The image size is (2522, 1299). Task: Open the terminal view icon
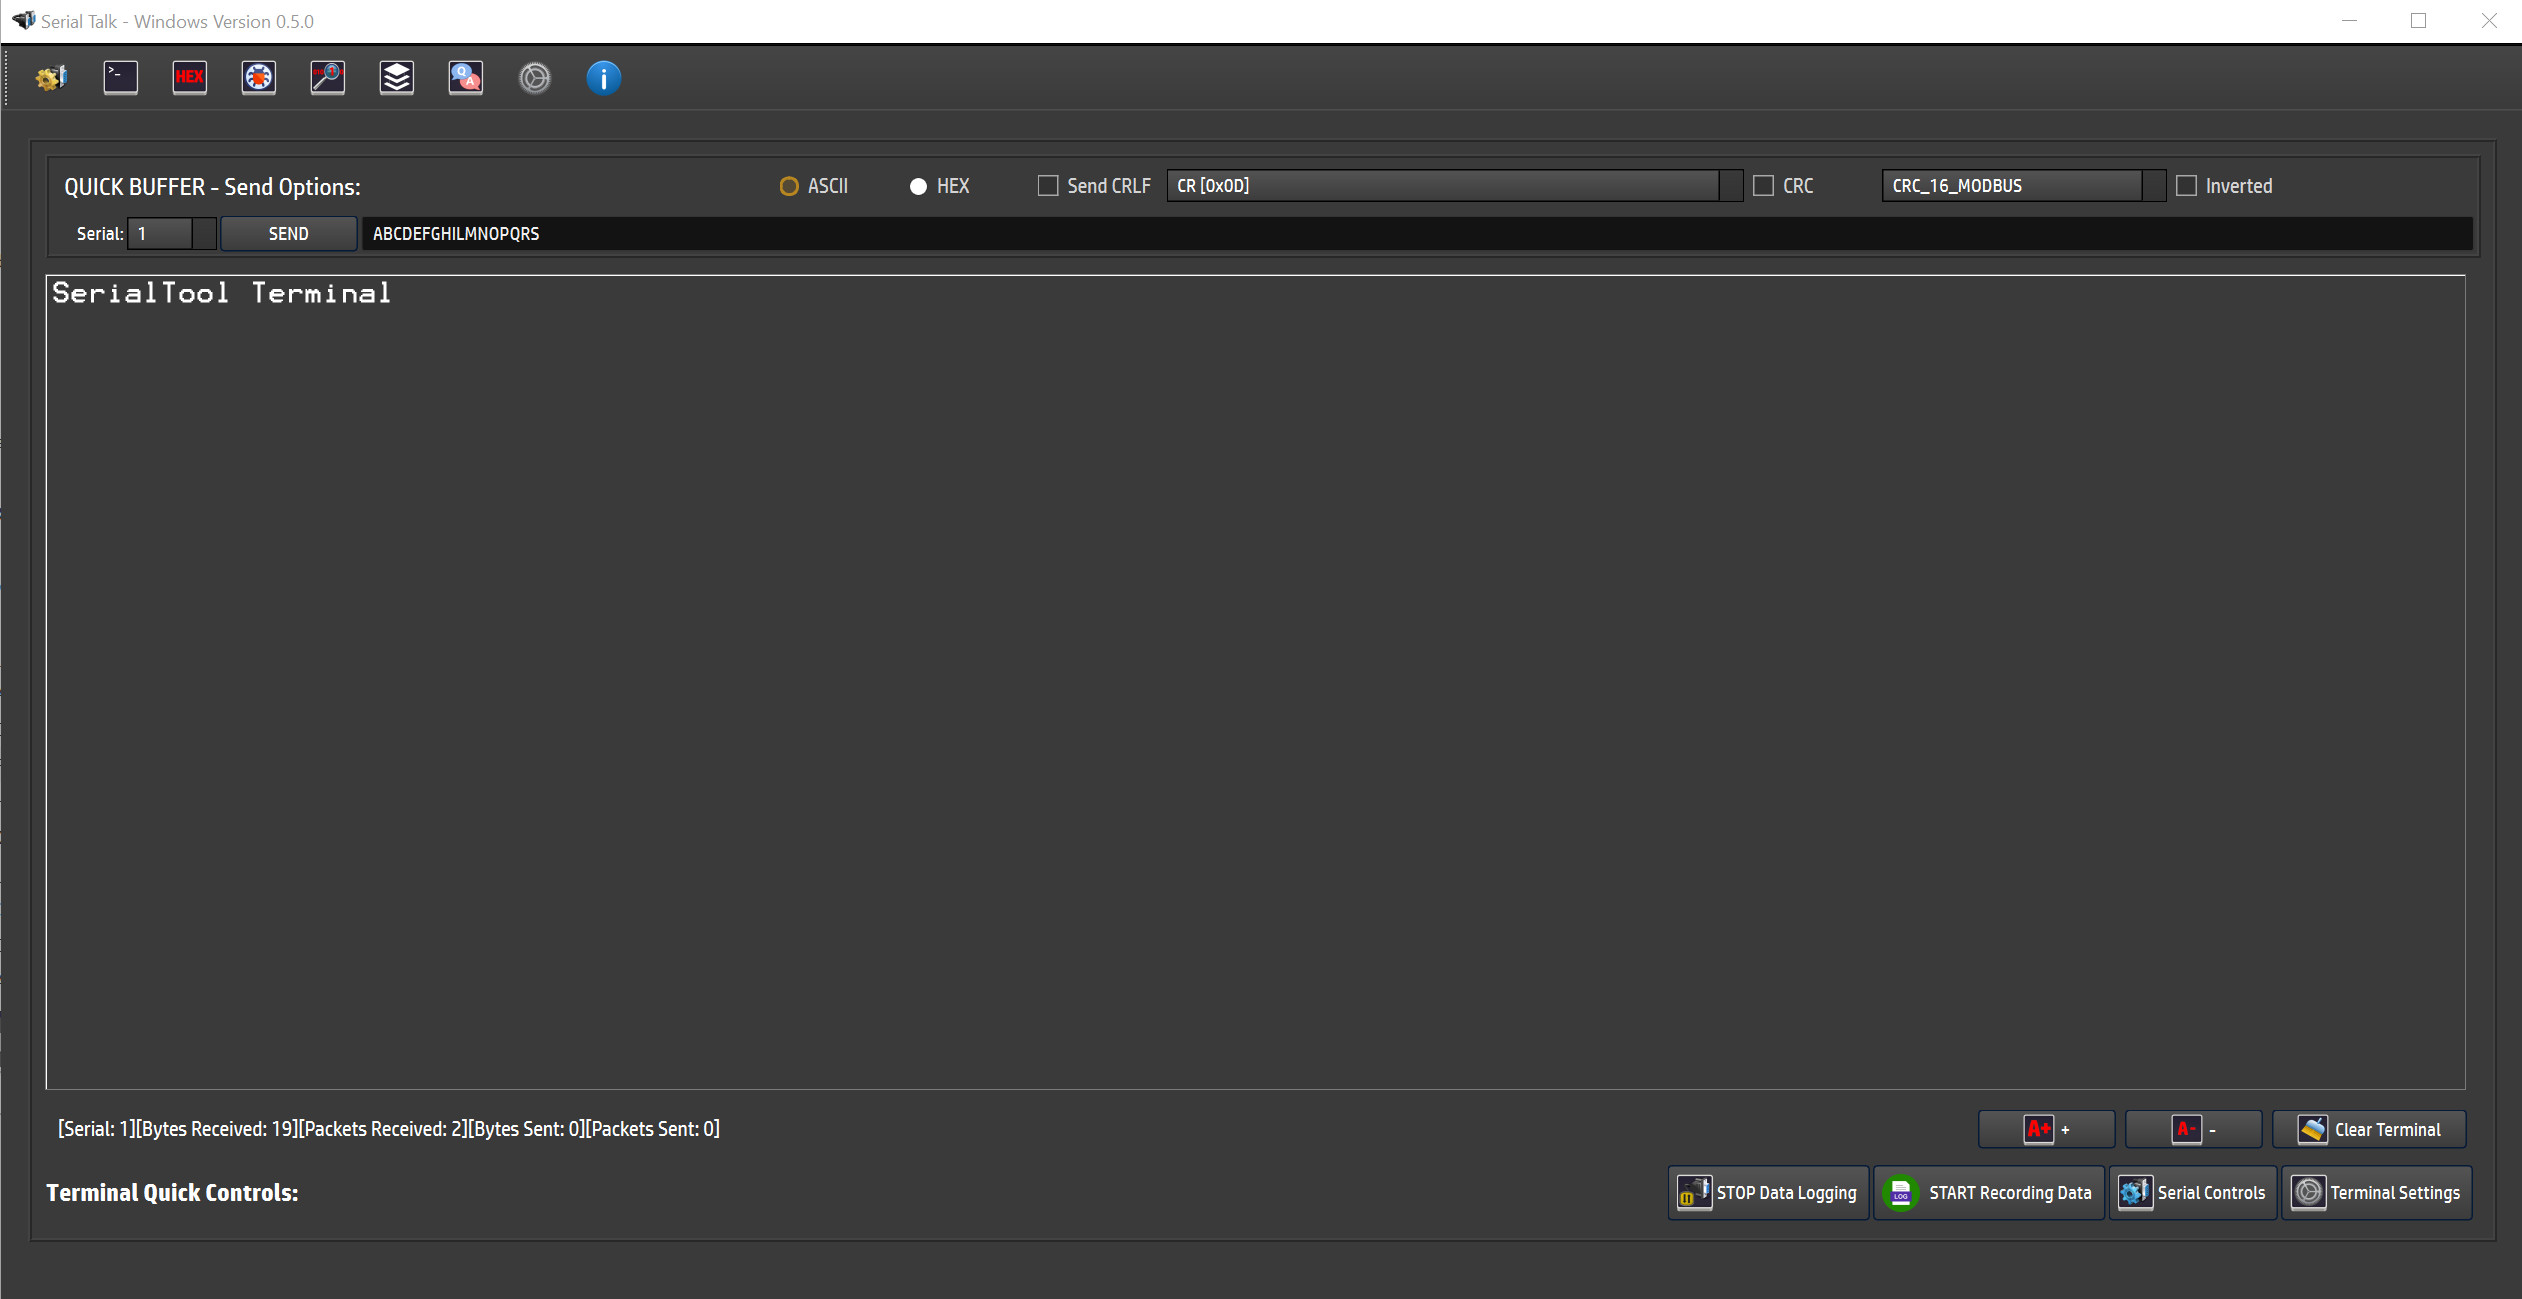pyautogui.click(x=120, y=78)
